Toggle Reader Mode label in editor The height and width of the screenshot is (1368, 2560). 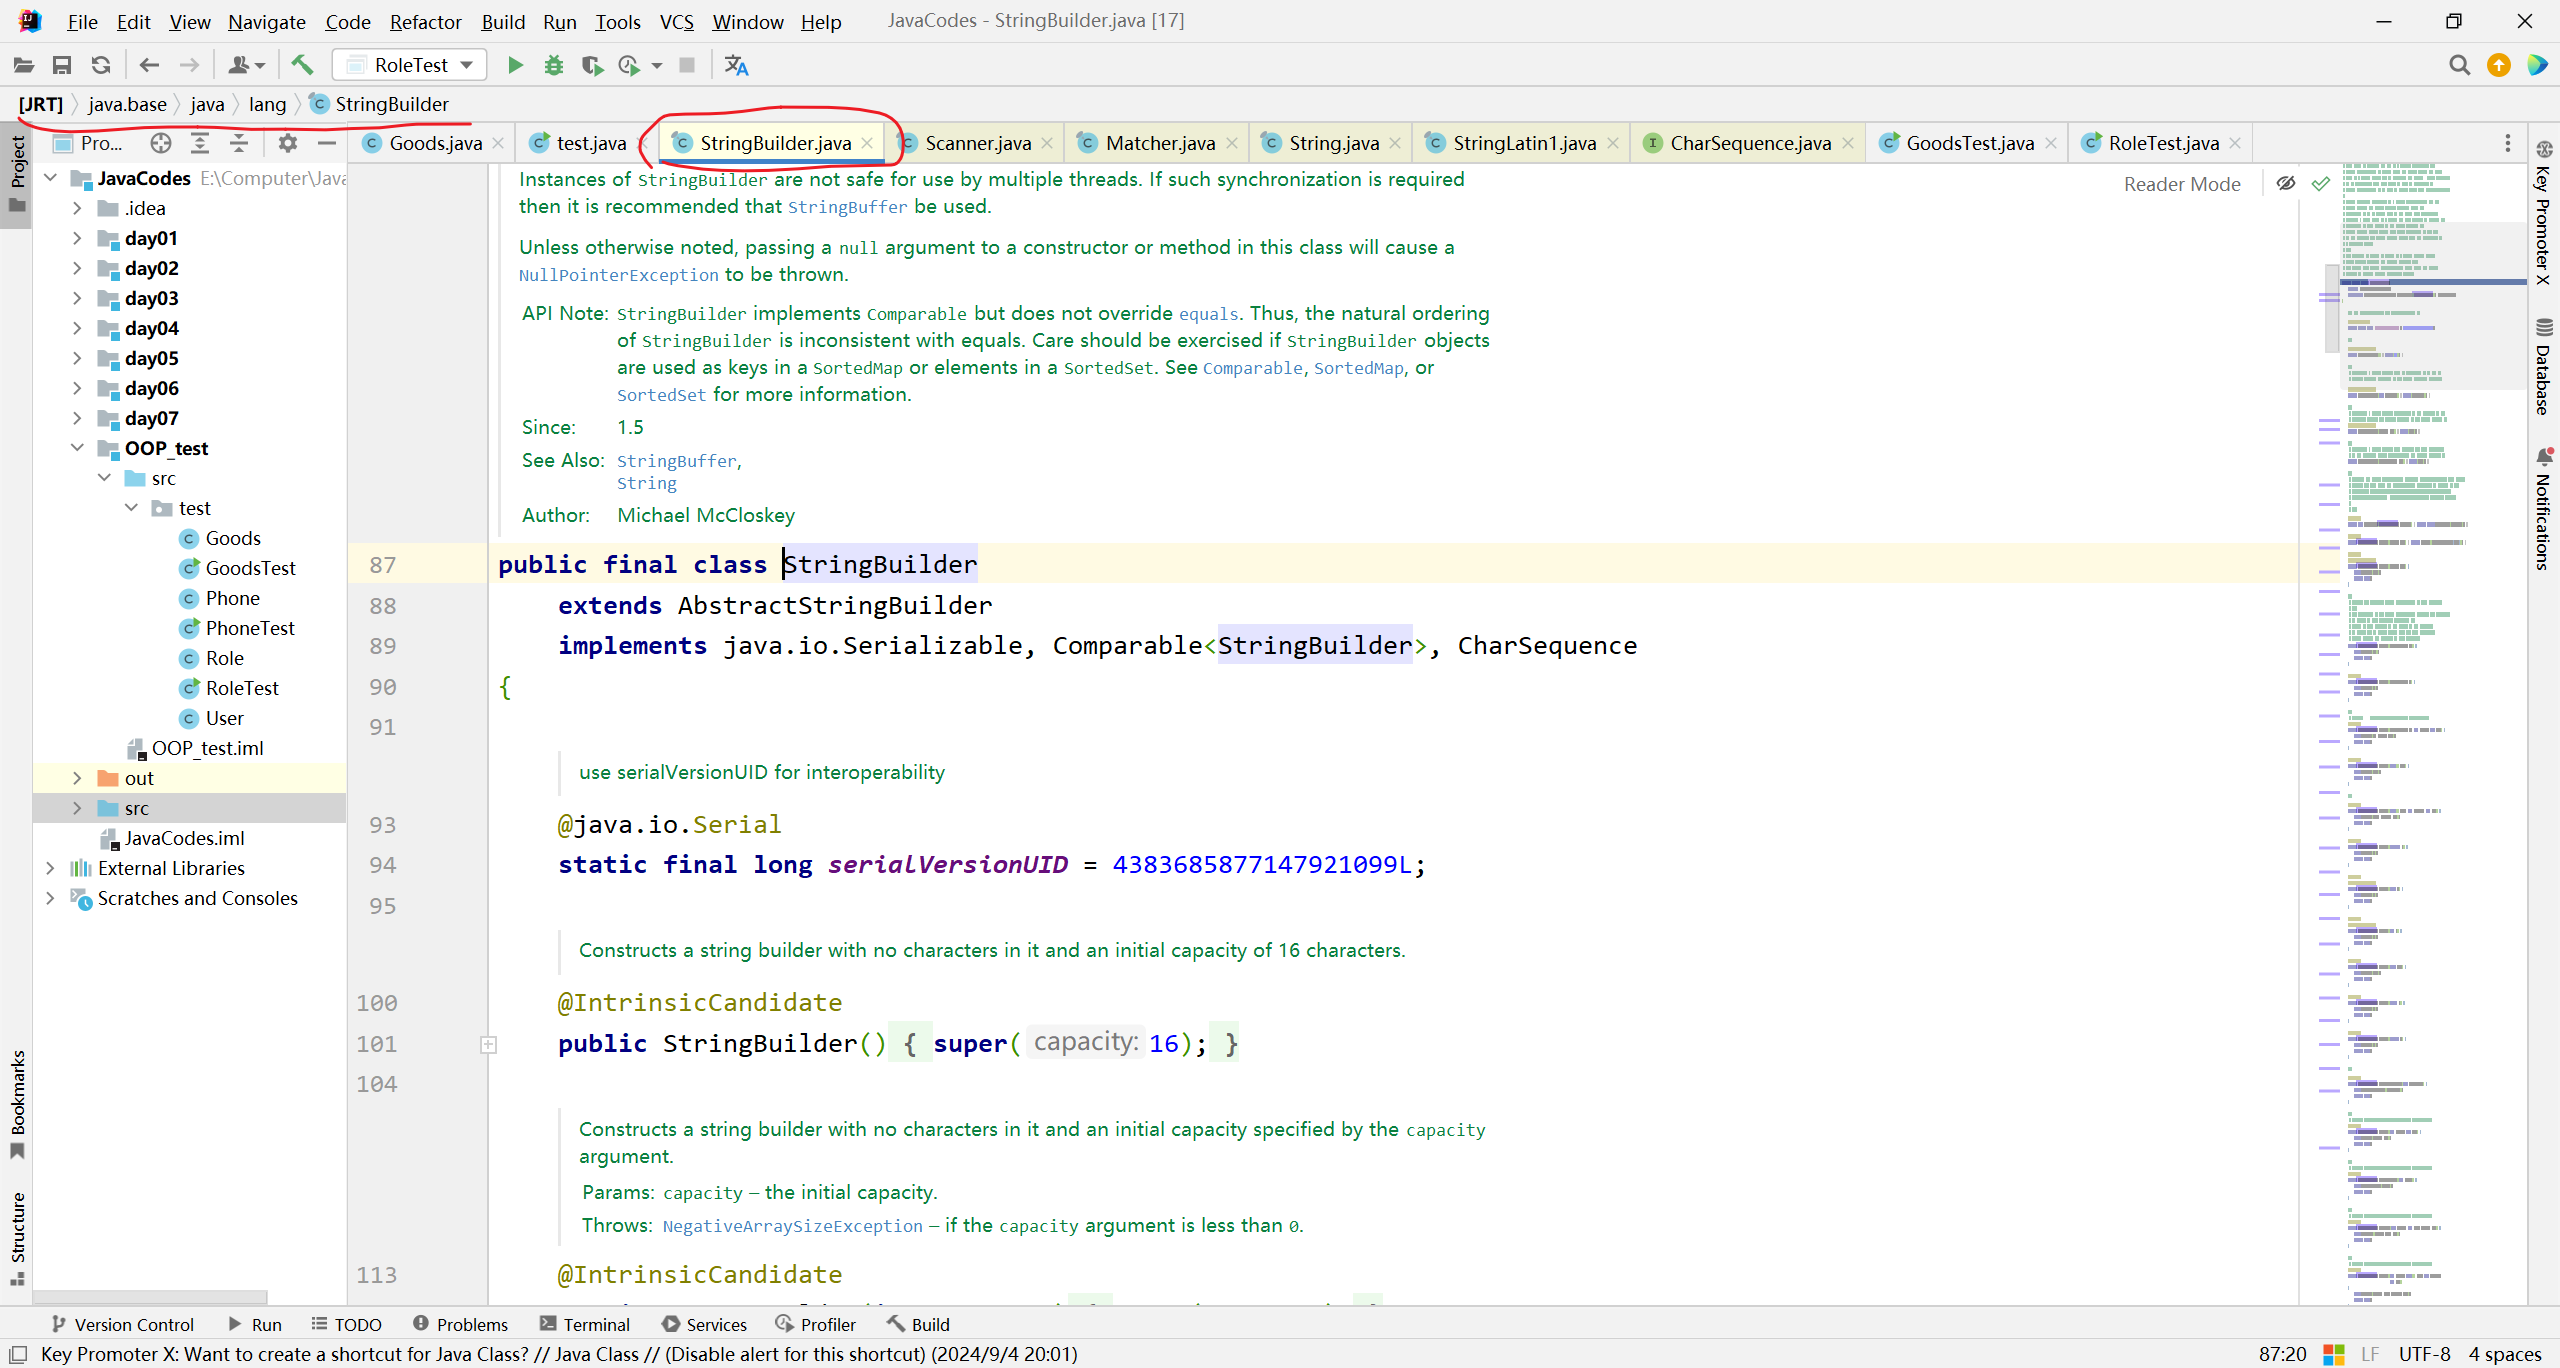[2182, 184]
